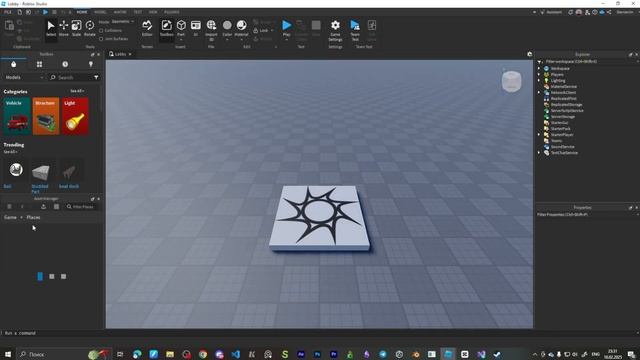Switch to the TEST ribbon tab
The image size is (640, 360).
[138, 12]
